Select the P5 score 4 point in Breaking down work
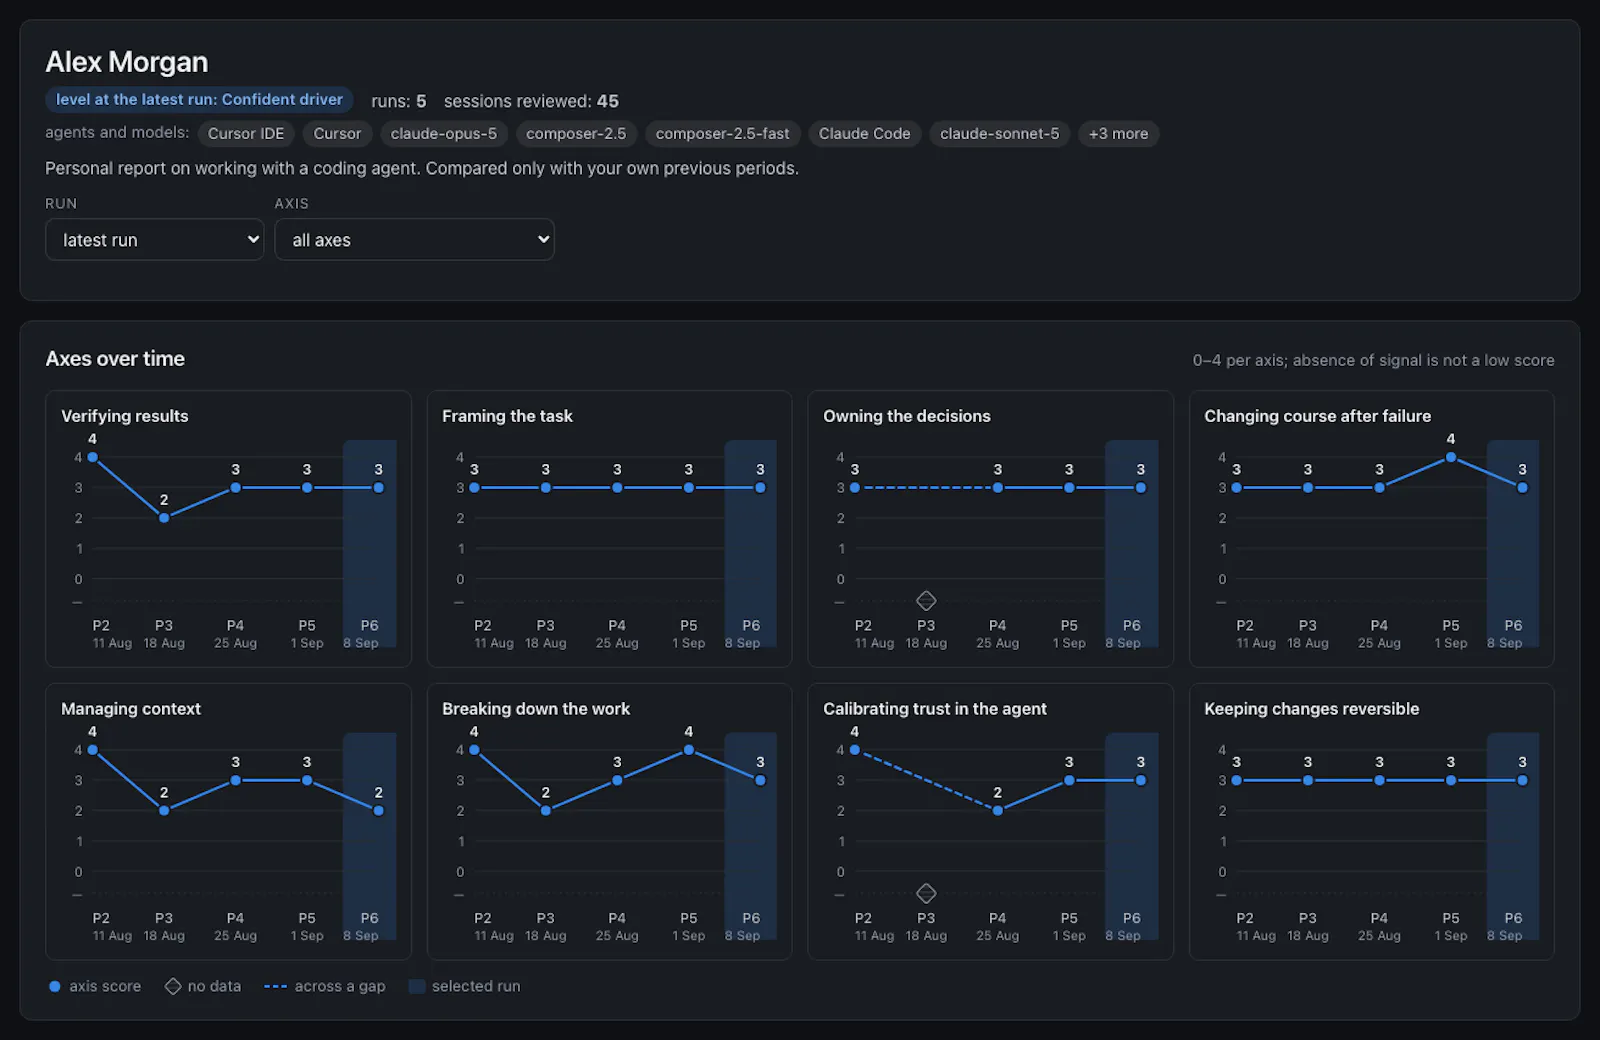The image size is (1600, 1040). click(x=688, y=750)
